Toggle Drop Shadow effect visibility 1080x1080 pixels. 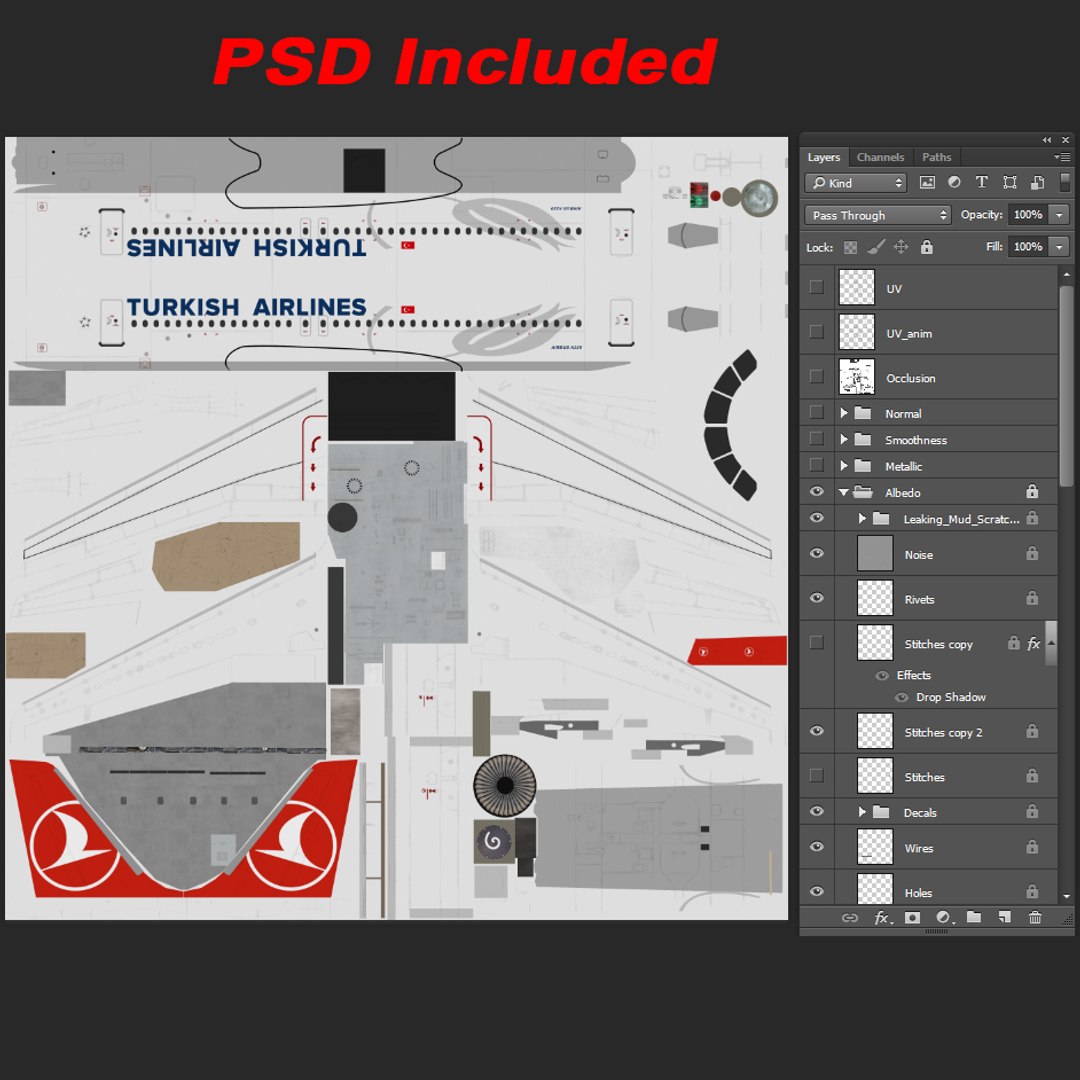901,698
